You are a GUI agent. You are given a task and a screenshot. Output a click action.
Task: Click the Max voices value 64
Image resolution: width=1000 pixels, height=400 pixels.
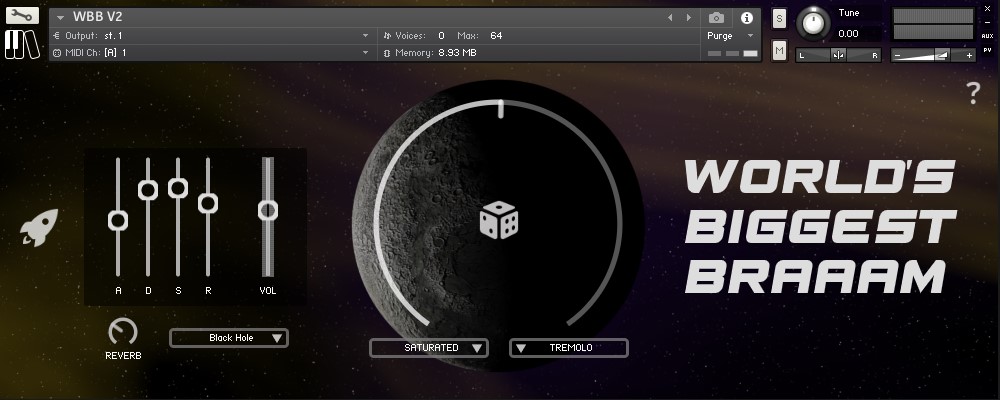pos(496,36)
